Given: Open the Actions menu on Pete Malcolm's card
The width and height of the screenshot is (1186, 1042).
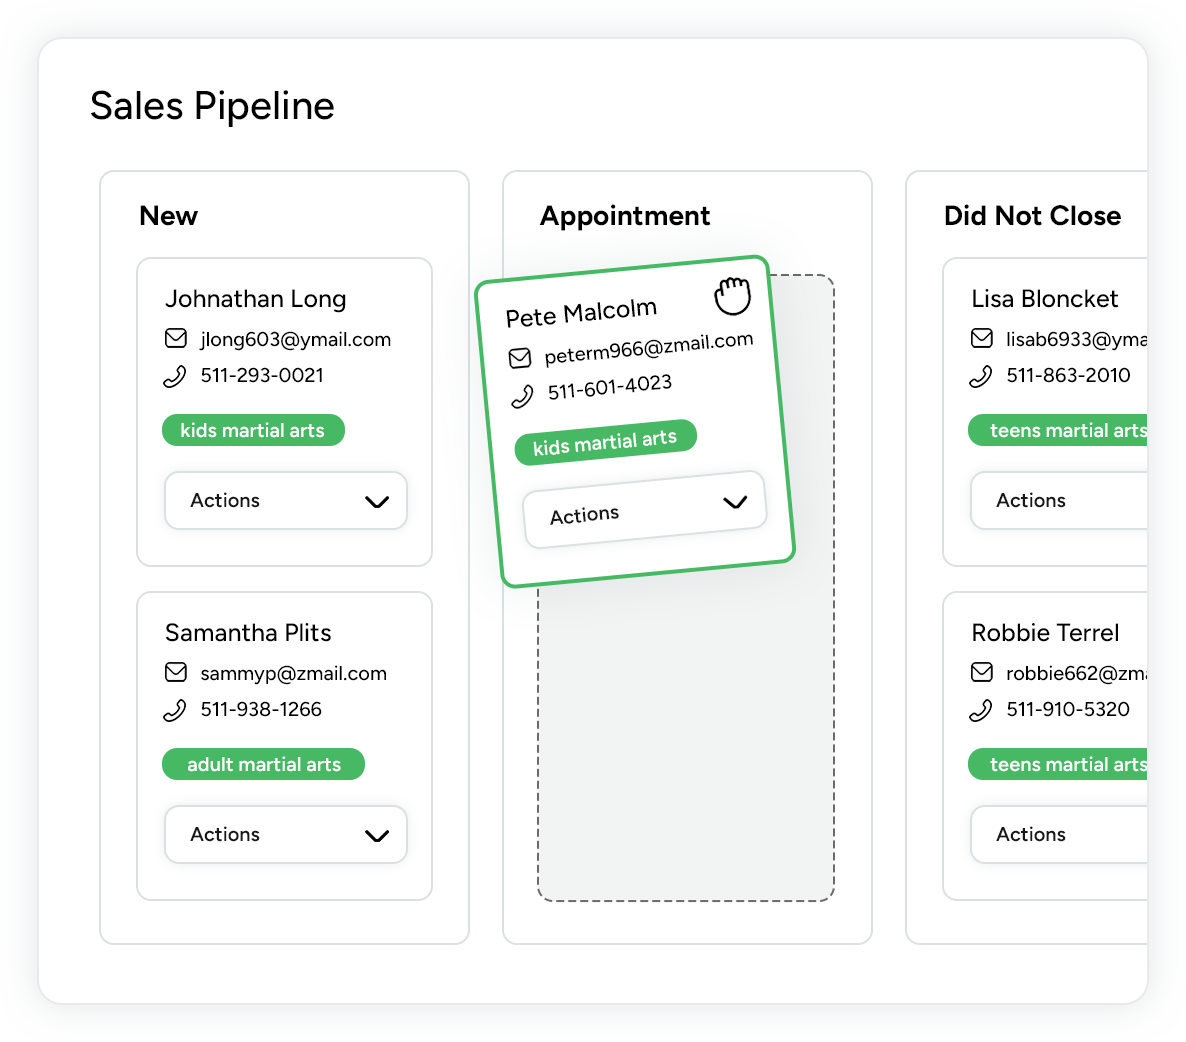Looking at the screenshot, I should click(x=645, y=509).
